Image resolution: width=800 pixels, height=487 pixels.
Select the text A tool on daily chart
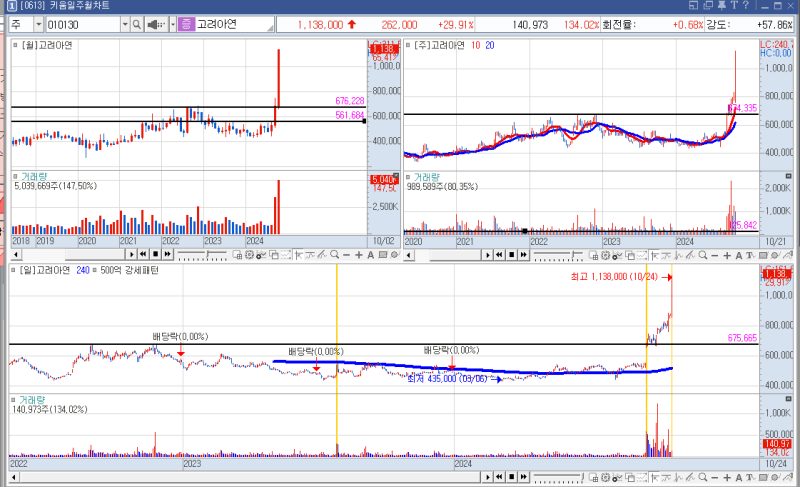(x=739, y=477)
